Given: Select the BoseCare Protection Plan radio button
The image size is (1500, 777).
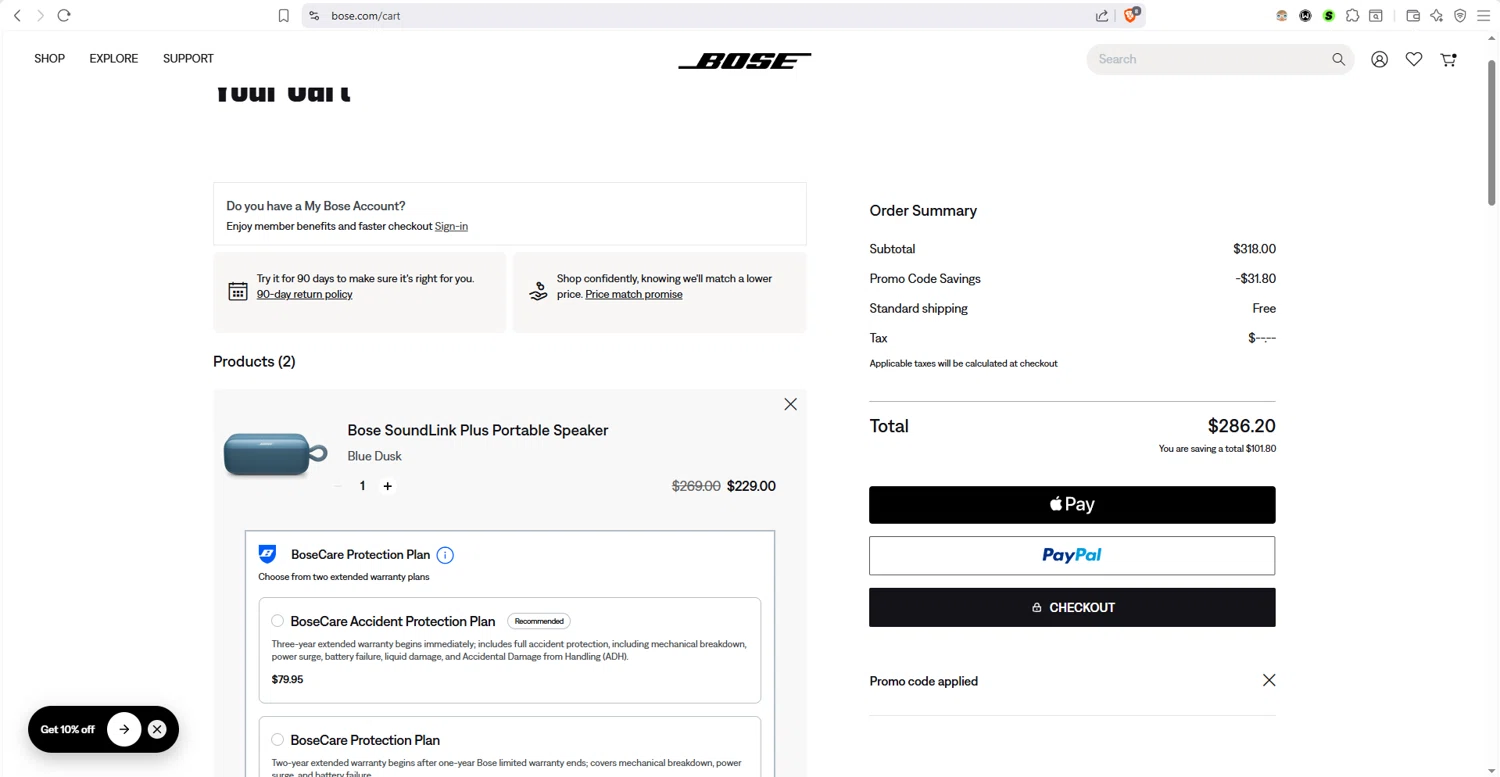Looking at the screenshot, I should click(x=278, y=740).
